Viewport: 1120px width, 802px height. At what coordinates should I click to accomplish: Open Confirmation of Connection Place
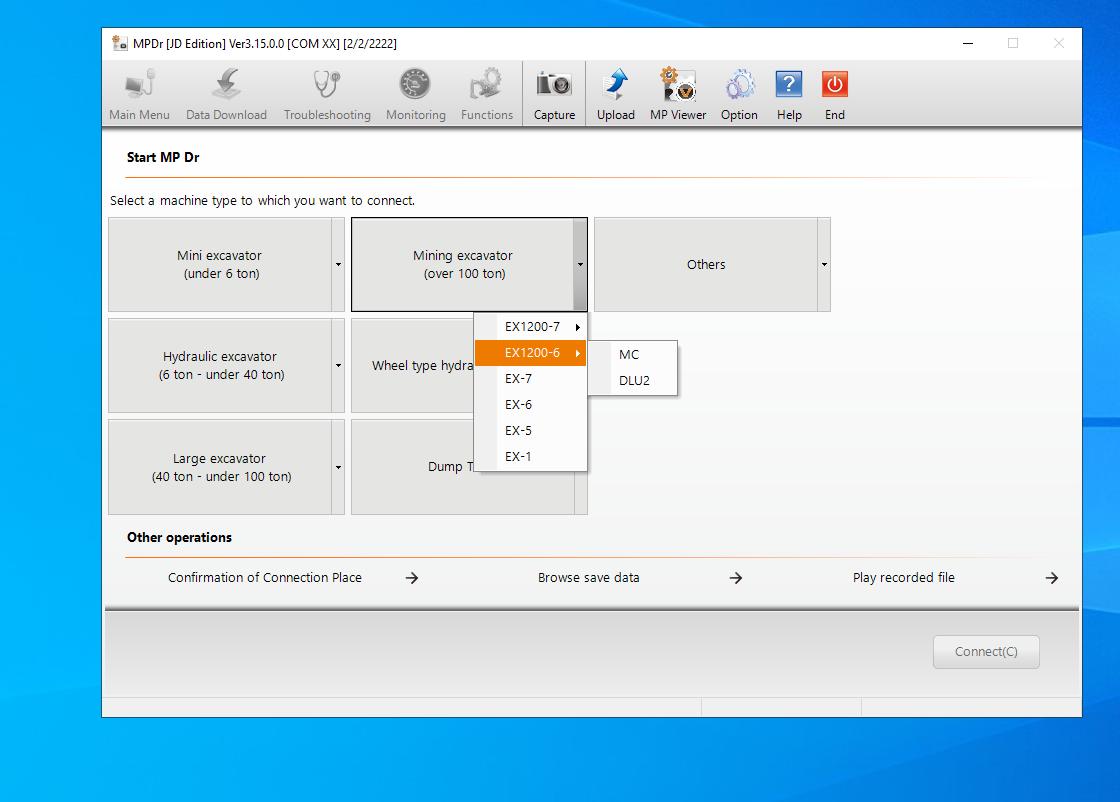tap(264, 577)
